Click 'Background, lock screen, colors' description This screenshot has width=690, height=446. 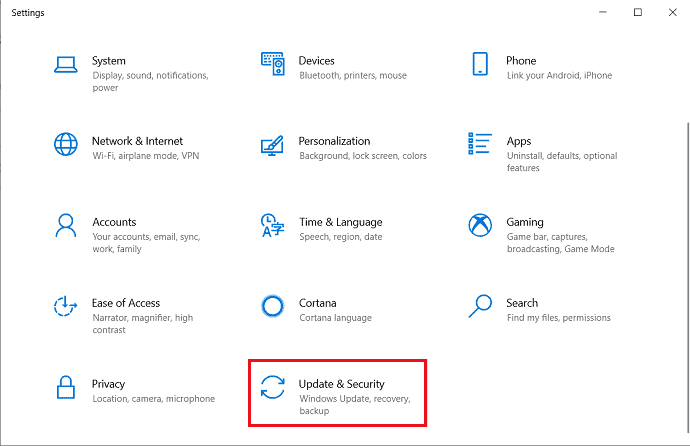tap(363, 156)
